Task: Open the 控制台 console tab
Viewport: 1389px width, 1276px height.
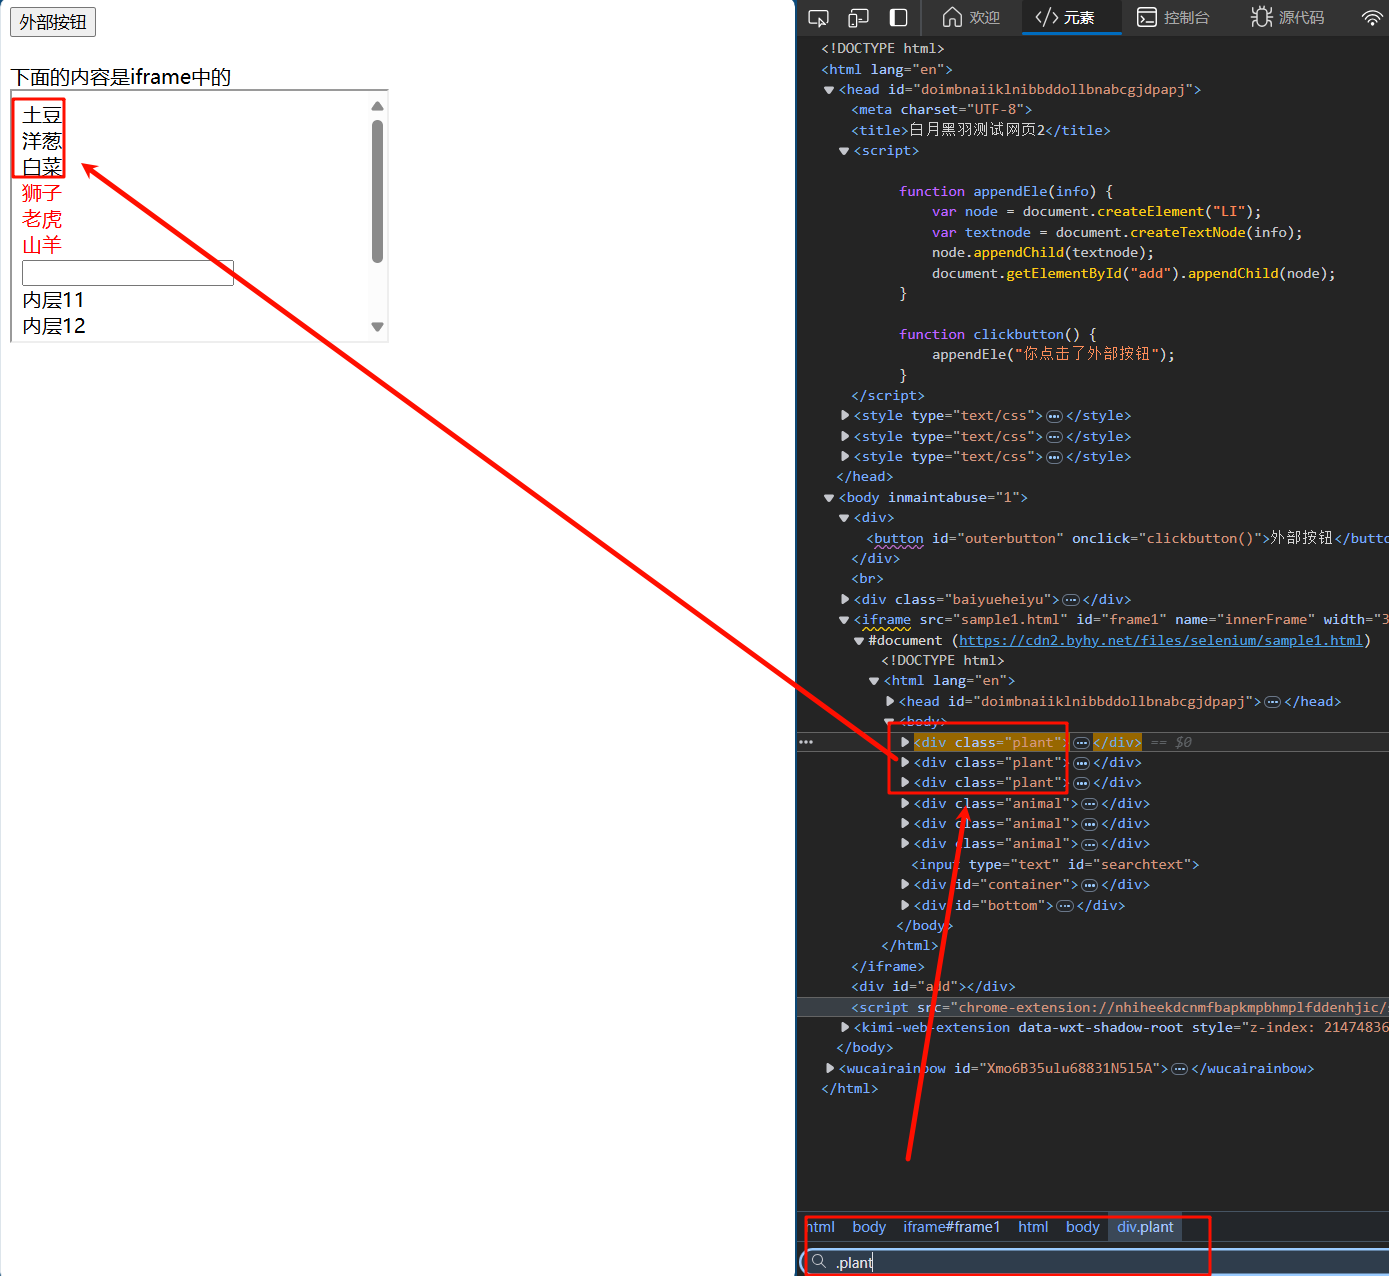Action: [1173, 17]
